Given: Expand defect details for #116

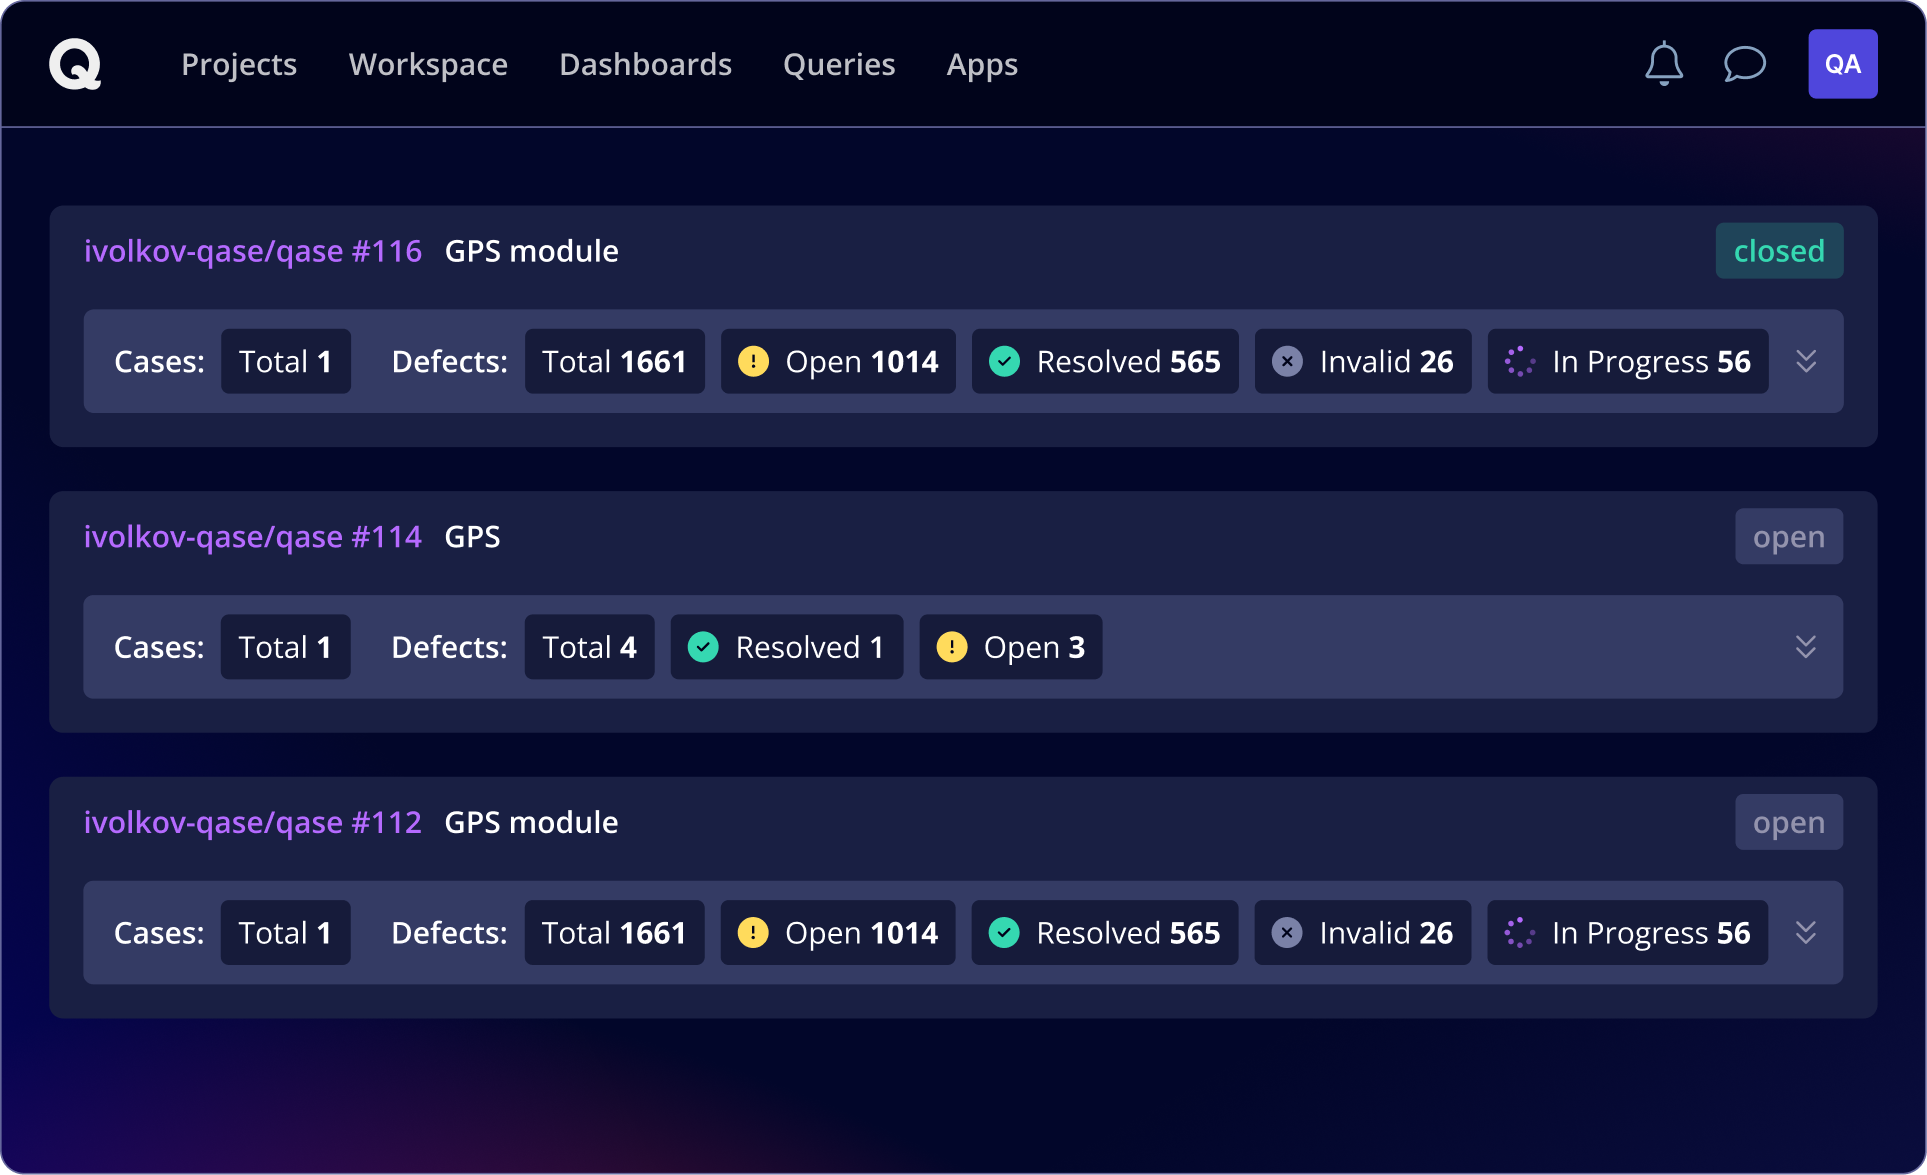Looking at the screenshot, I should coord(1805,361).
